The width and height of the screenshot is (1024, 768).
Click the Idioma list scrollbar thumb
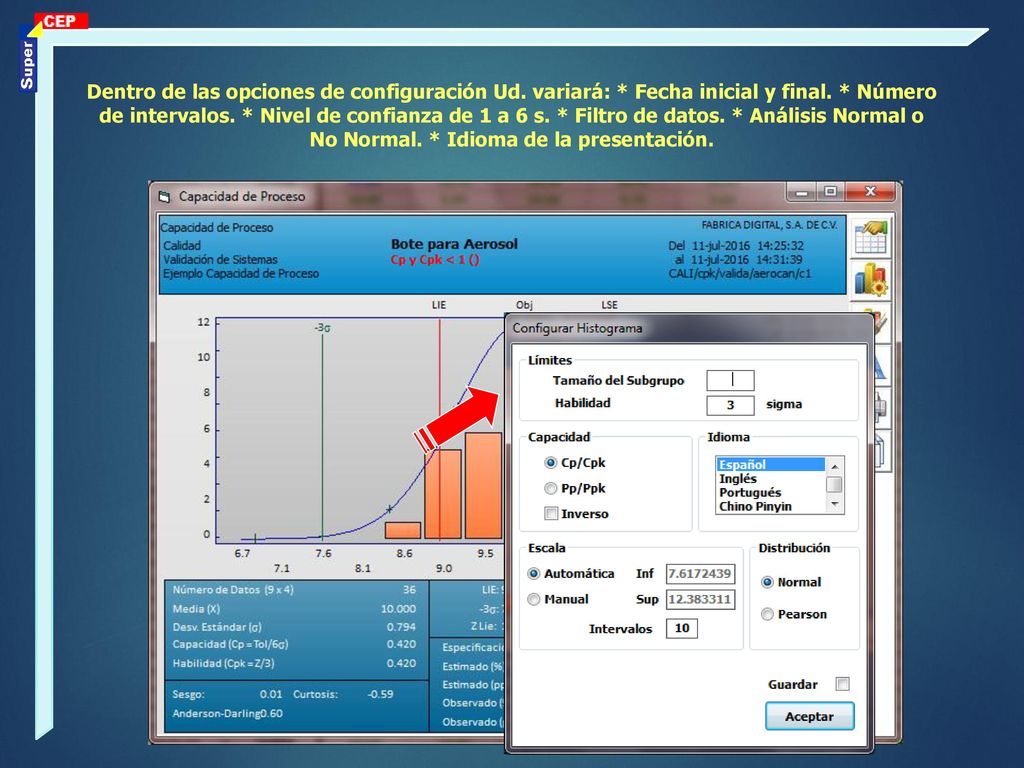(834, 484)
